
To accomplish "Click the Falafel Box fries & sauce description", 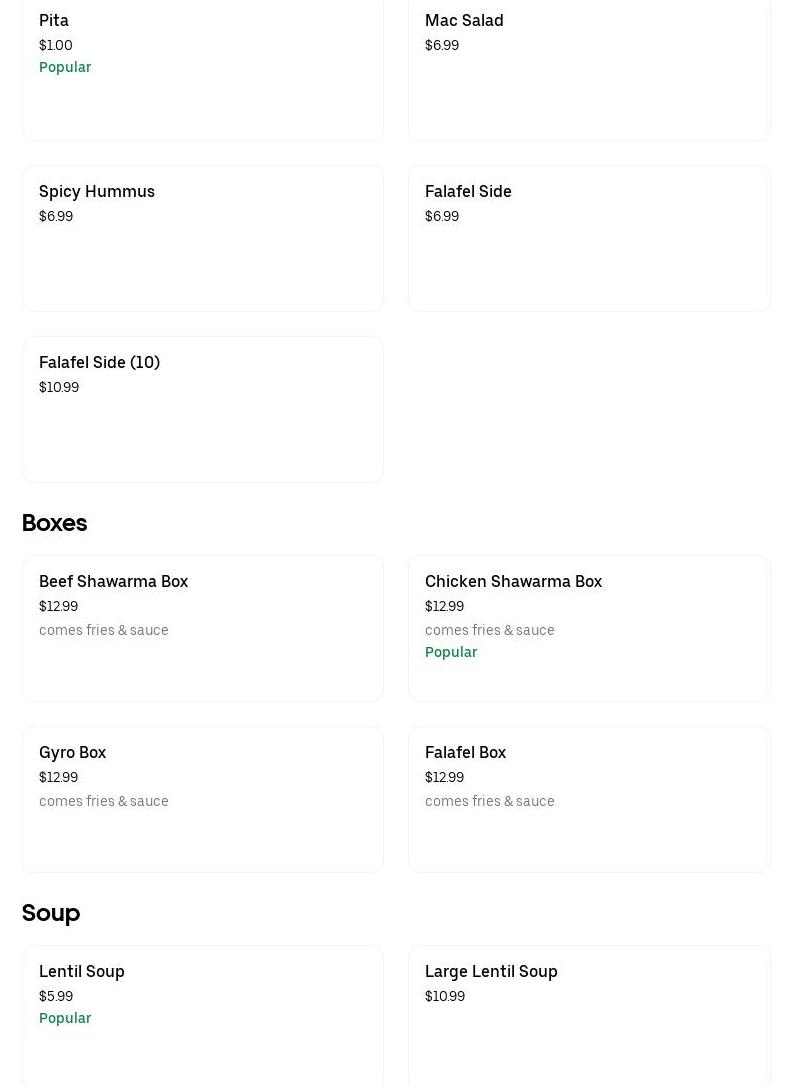I will [x=490, y=802].
